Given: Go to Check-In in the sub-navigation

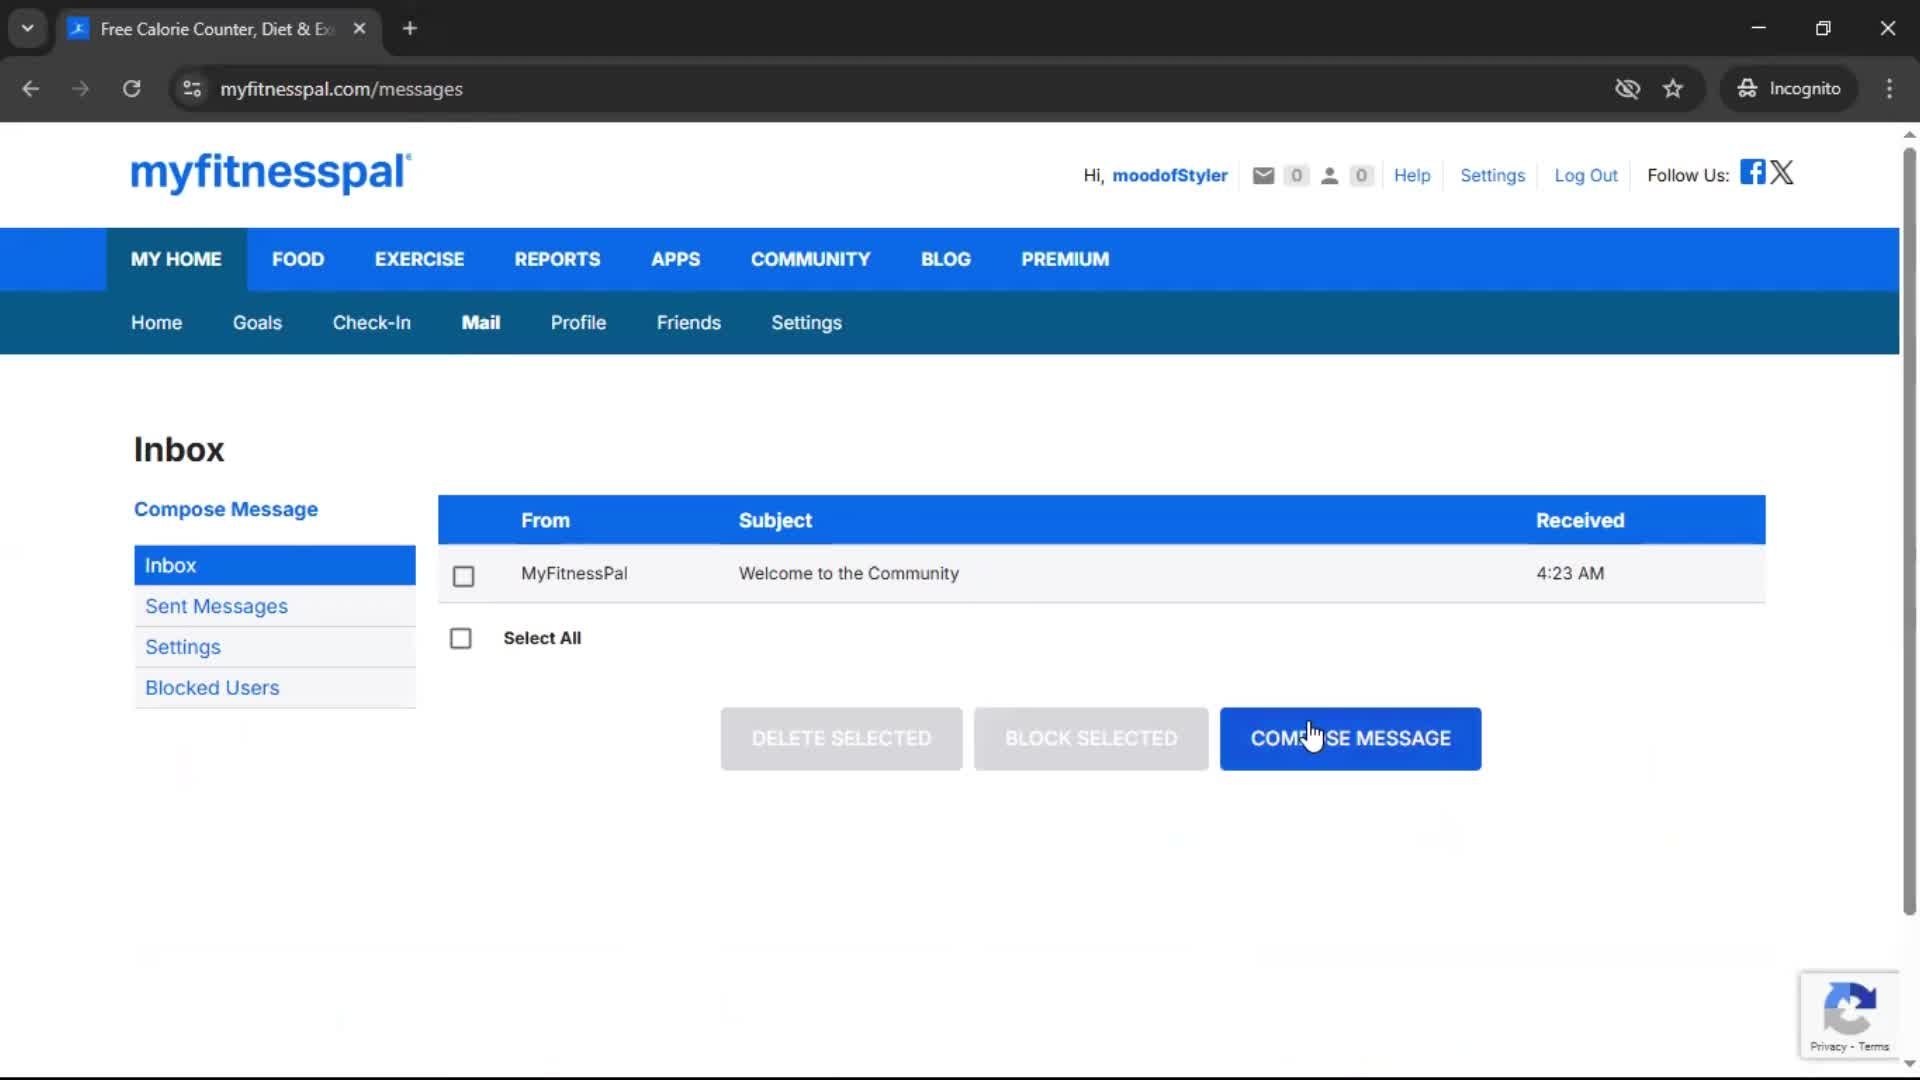Looking at the screenshot, I should 371,323.
